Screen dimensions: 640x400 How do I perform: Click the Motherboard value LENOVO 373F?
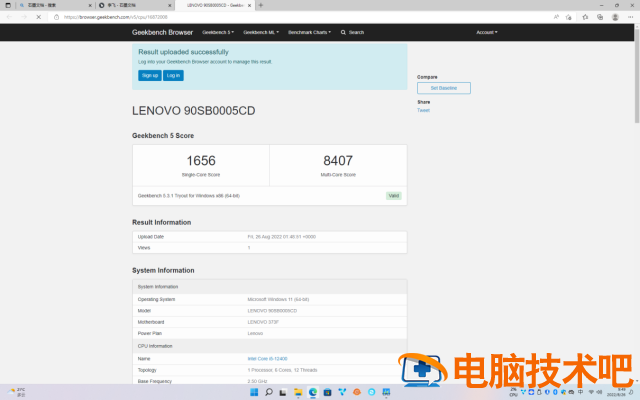pos(263,322)
